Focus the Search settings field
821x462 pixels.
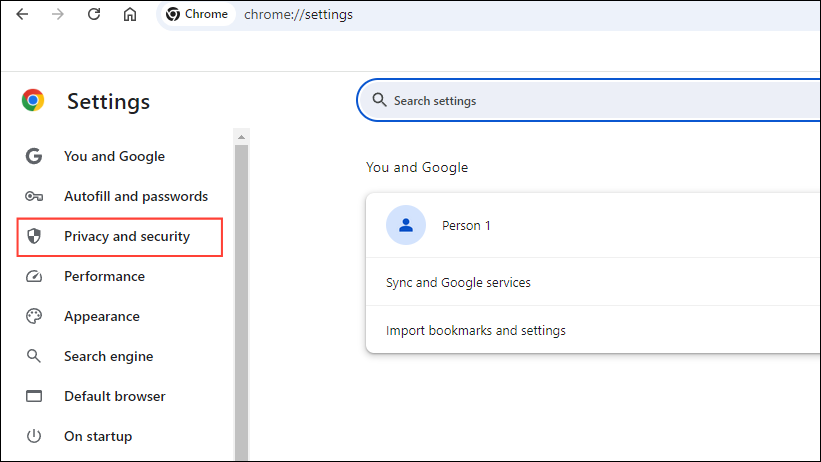589,100
